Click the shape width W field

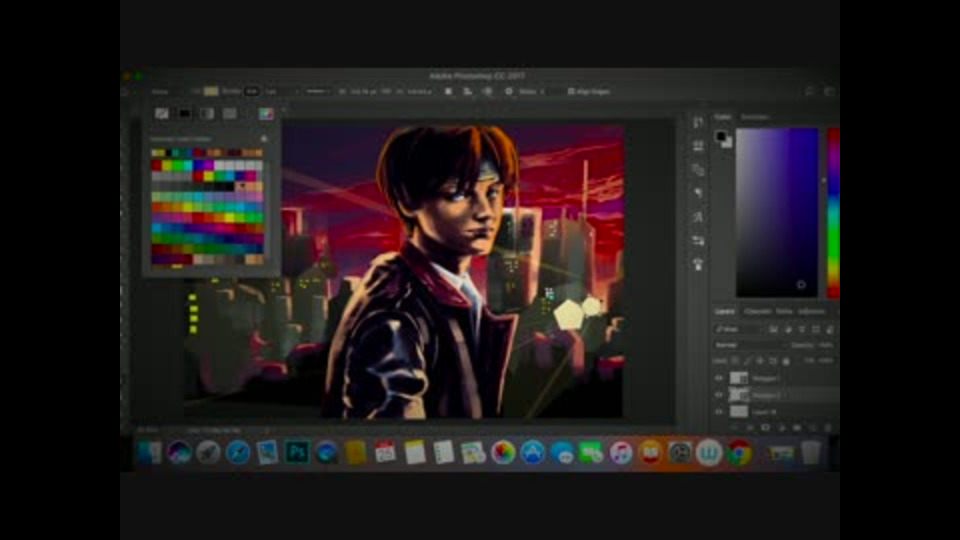click(x=364, y=91)
